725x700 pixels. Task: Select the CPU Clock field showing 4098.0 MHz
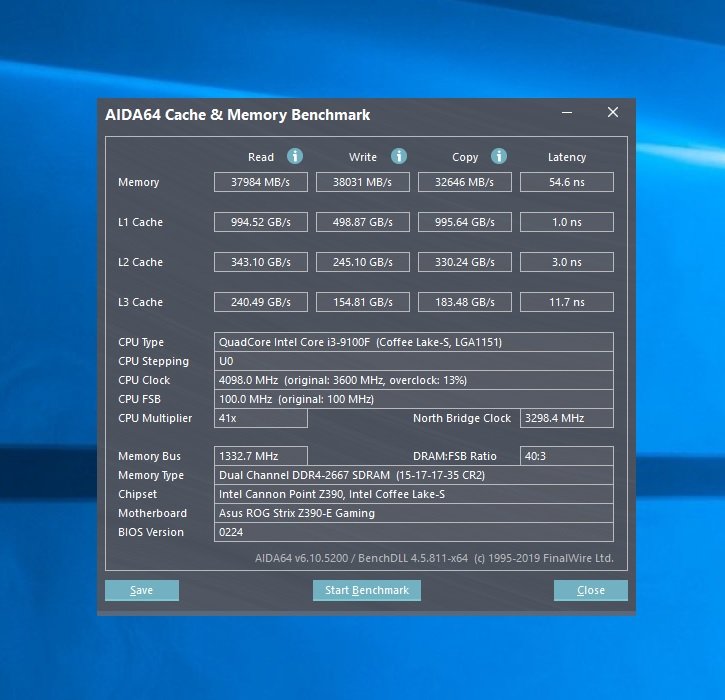click(x=414, y=380)
